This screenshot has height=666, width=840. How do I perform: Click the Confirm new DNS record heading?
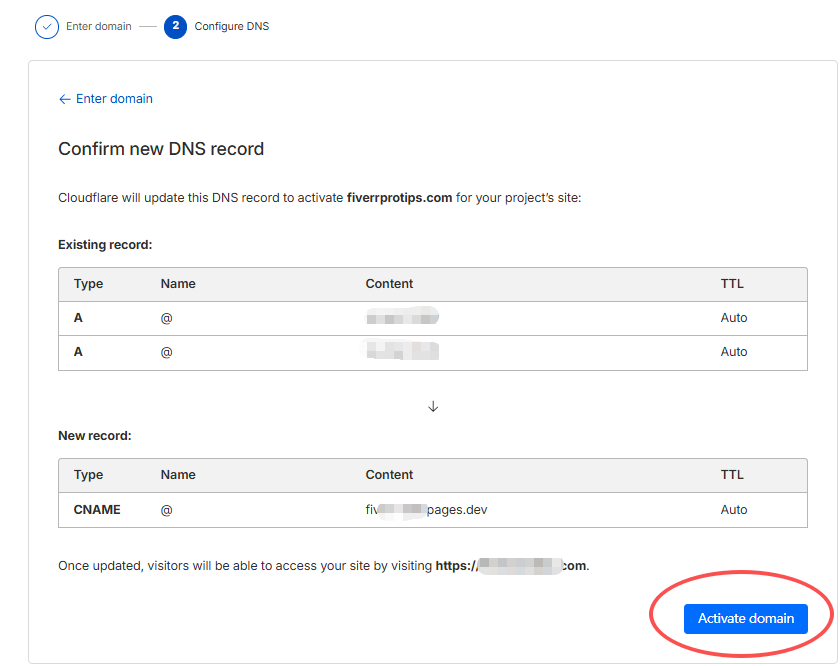pyautogui.click(x=161, y=149)
